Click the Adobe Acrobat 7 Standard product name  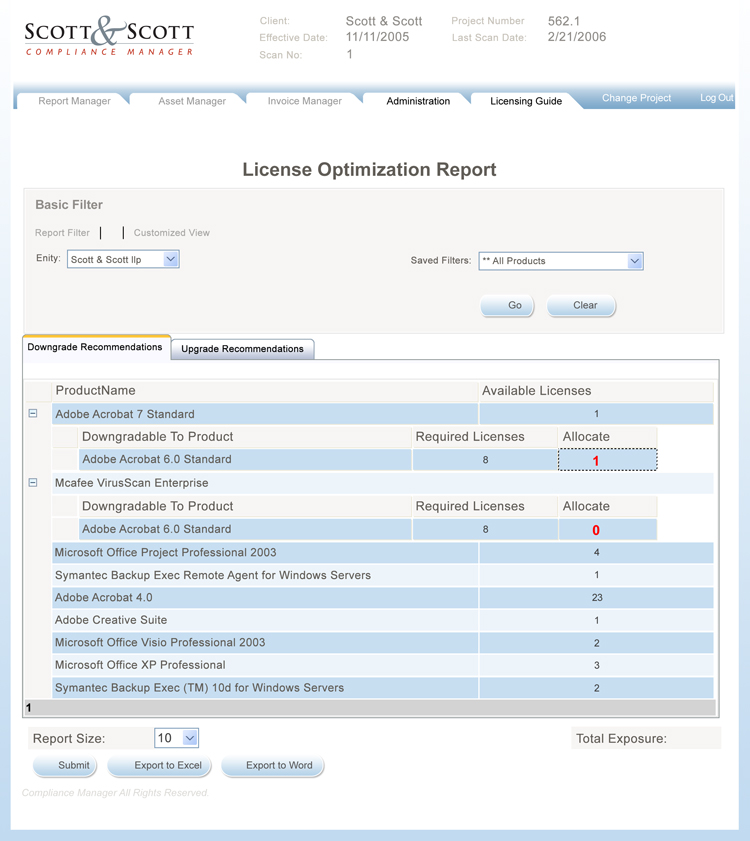point(125,414)
